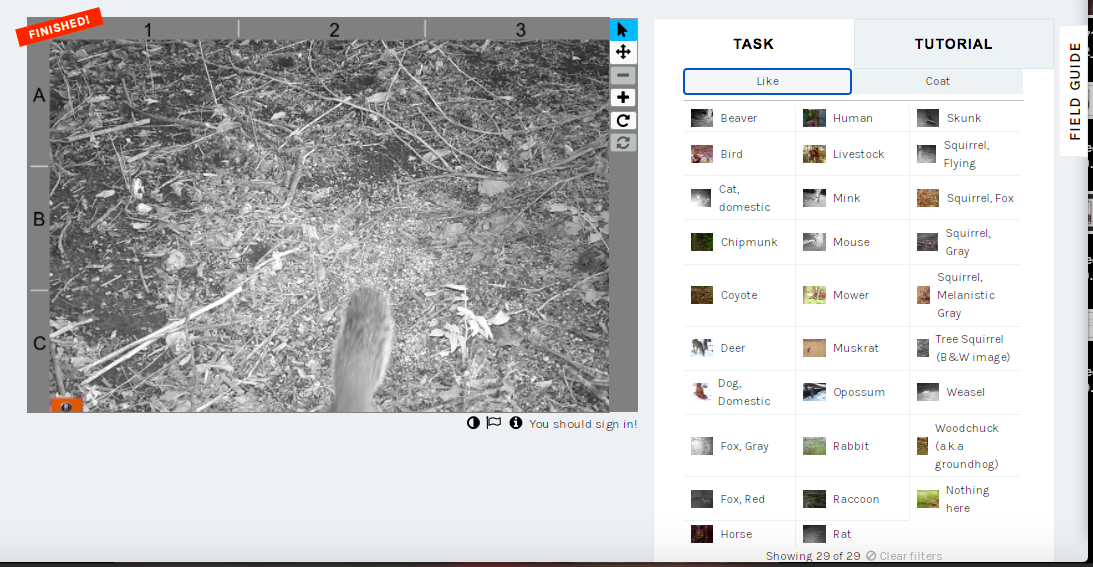Reset the image view
This screenshot has width=1093, height=567.
coord(623,142)
